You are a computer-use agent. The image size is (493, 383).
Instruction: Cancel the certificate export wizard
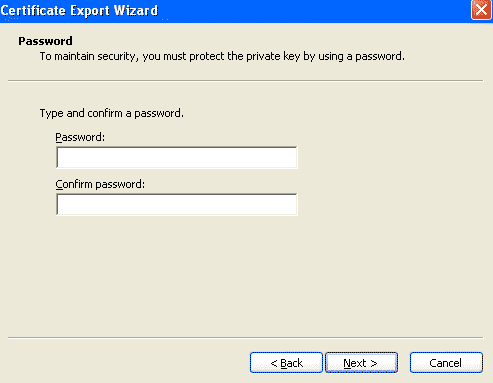tap(446, 363)
